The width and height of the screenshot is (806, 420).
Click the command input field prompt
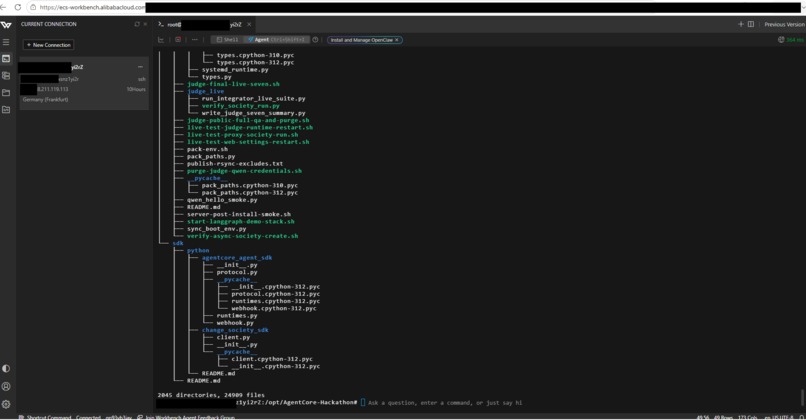click(x=445, y=403)
